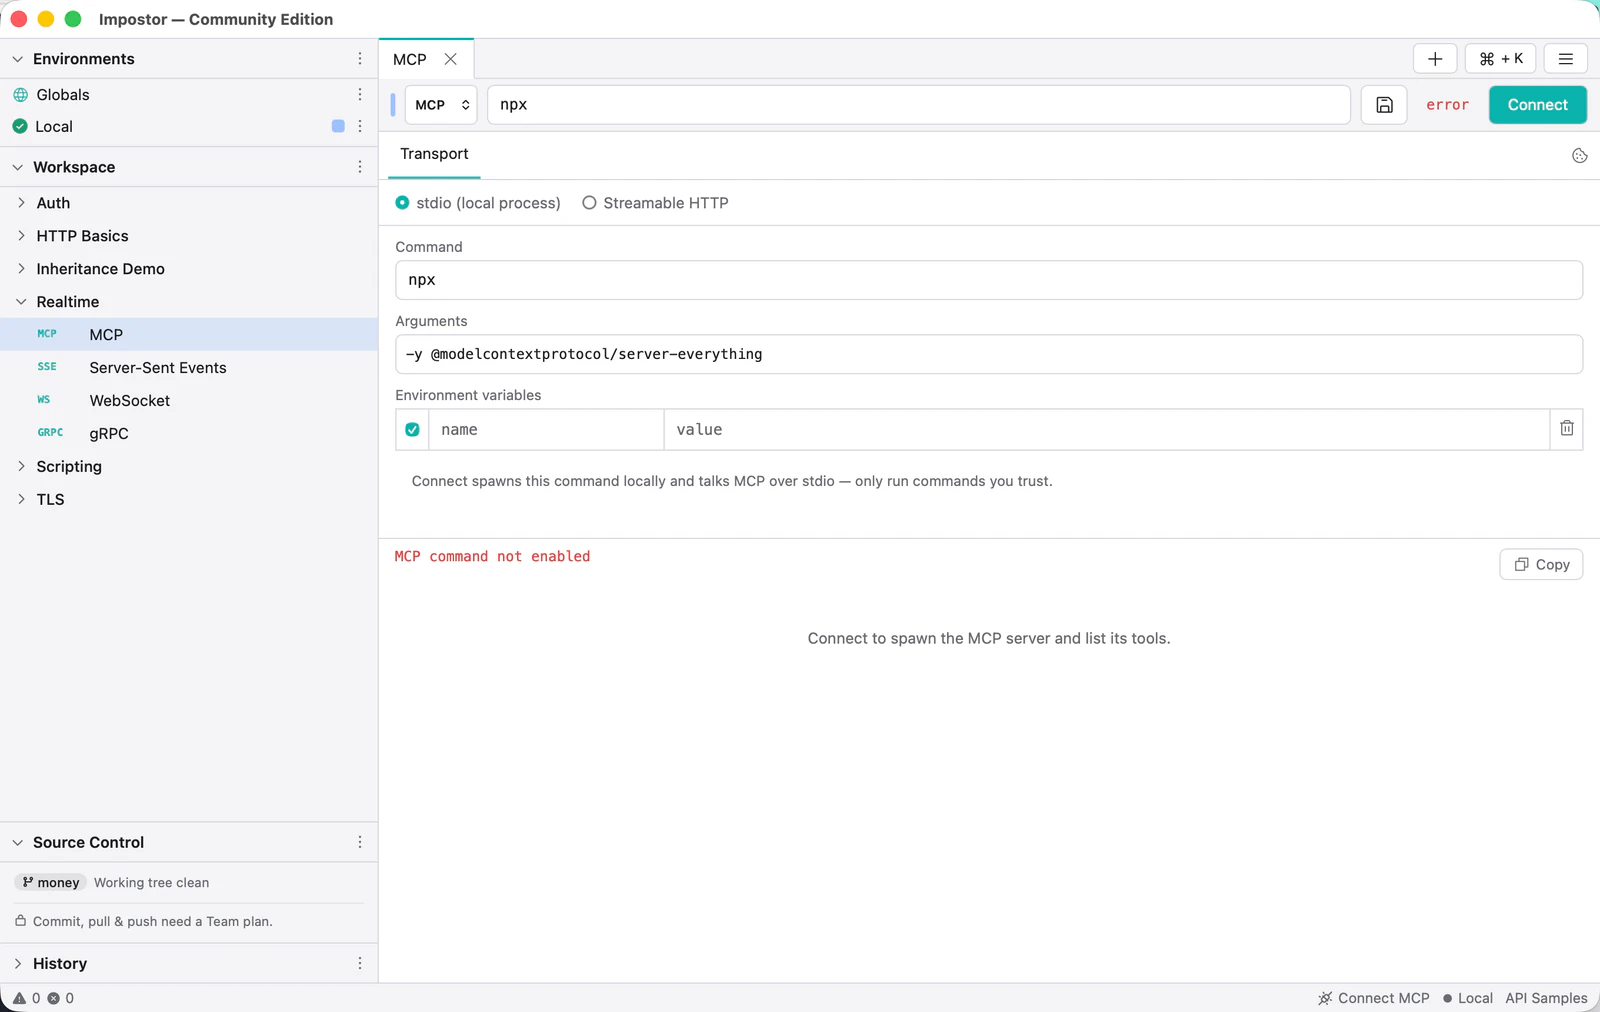Click the MCP badge in the Realtime folder

(47, 334)
